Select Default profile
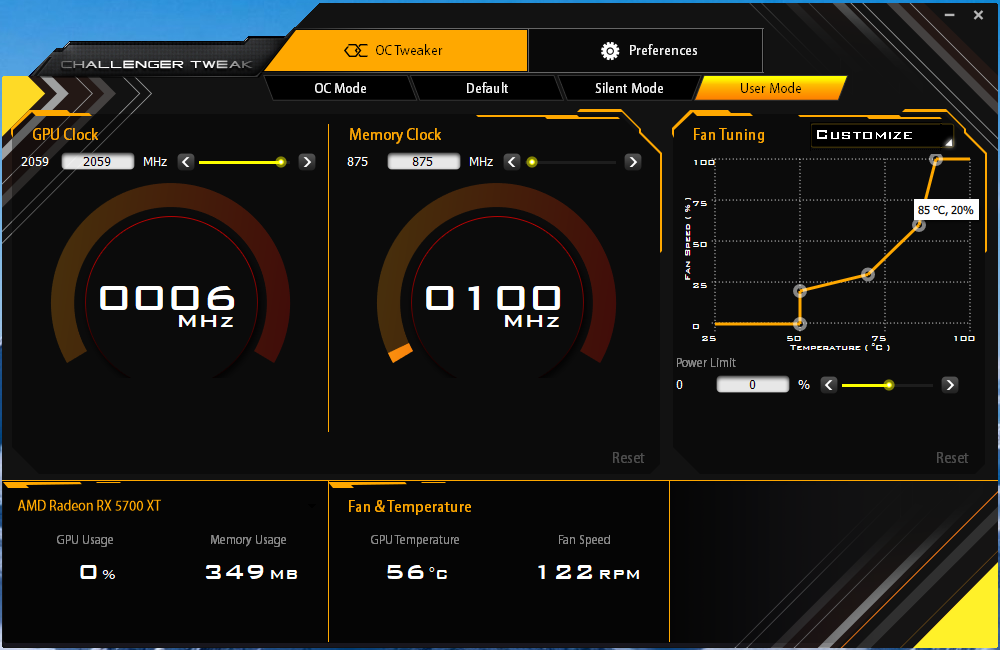 [487, 88]
